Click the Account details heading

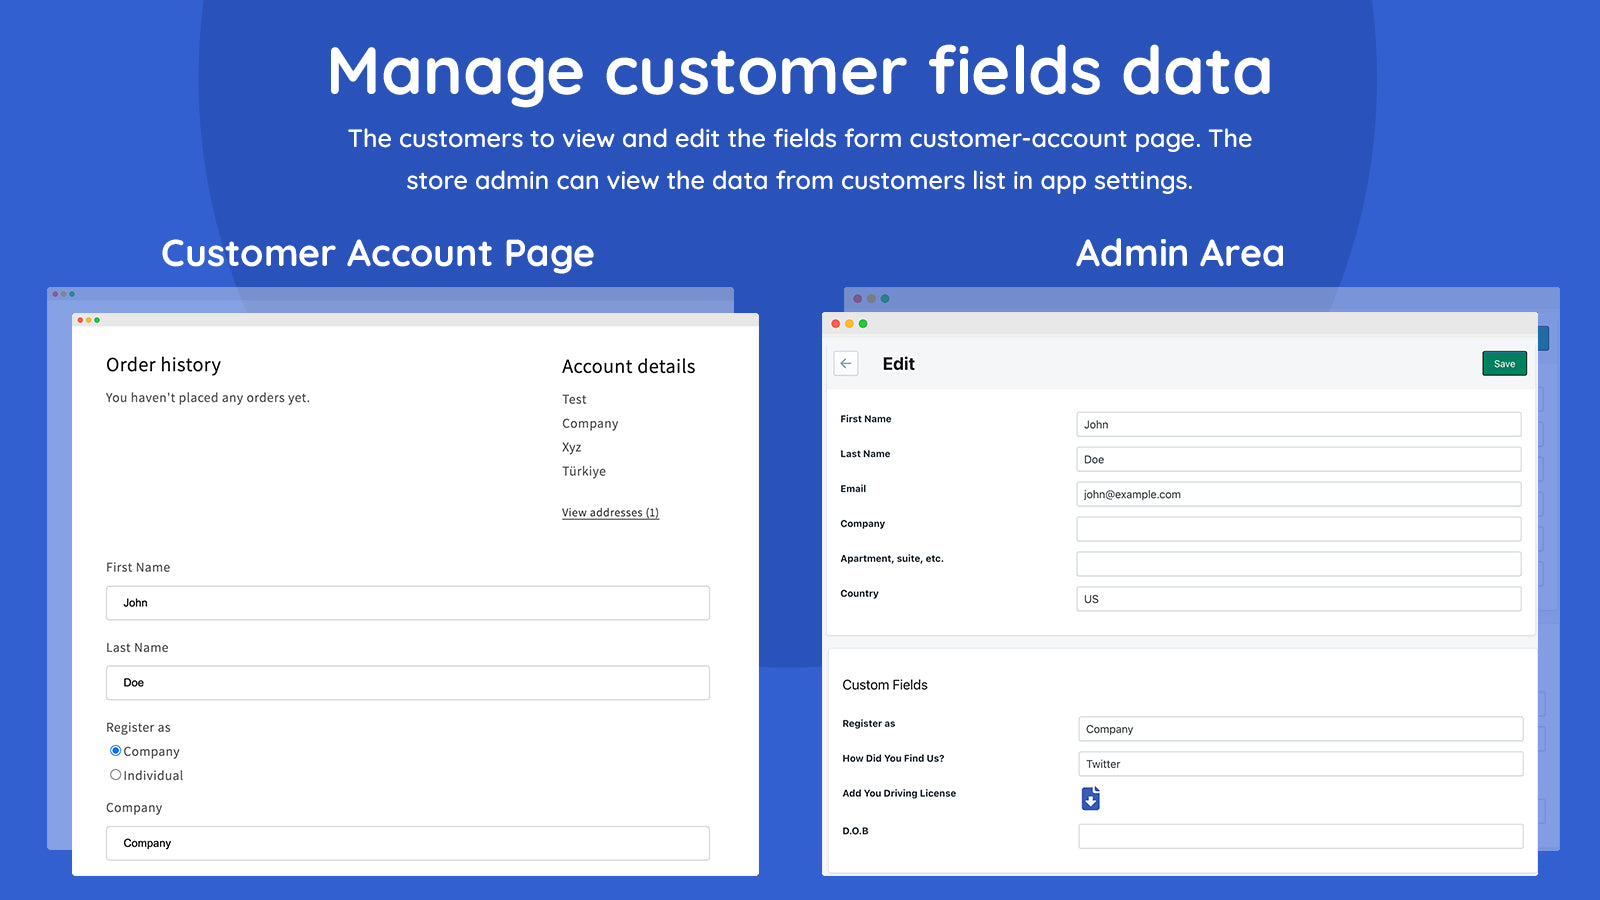click(x=628, y=366)
